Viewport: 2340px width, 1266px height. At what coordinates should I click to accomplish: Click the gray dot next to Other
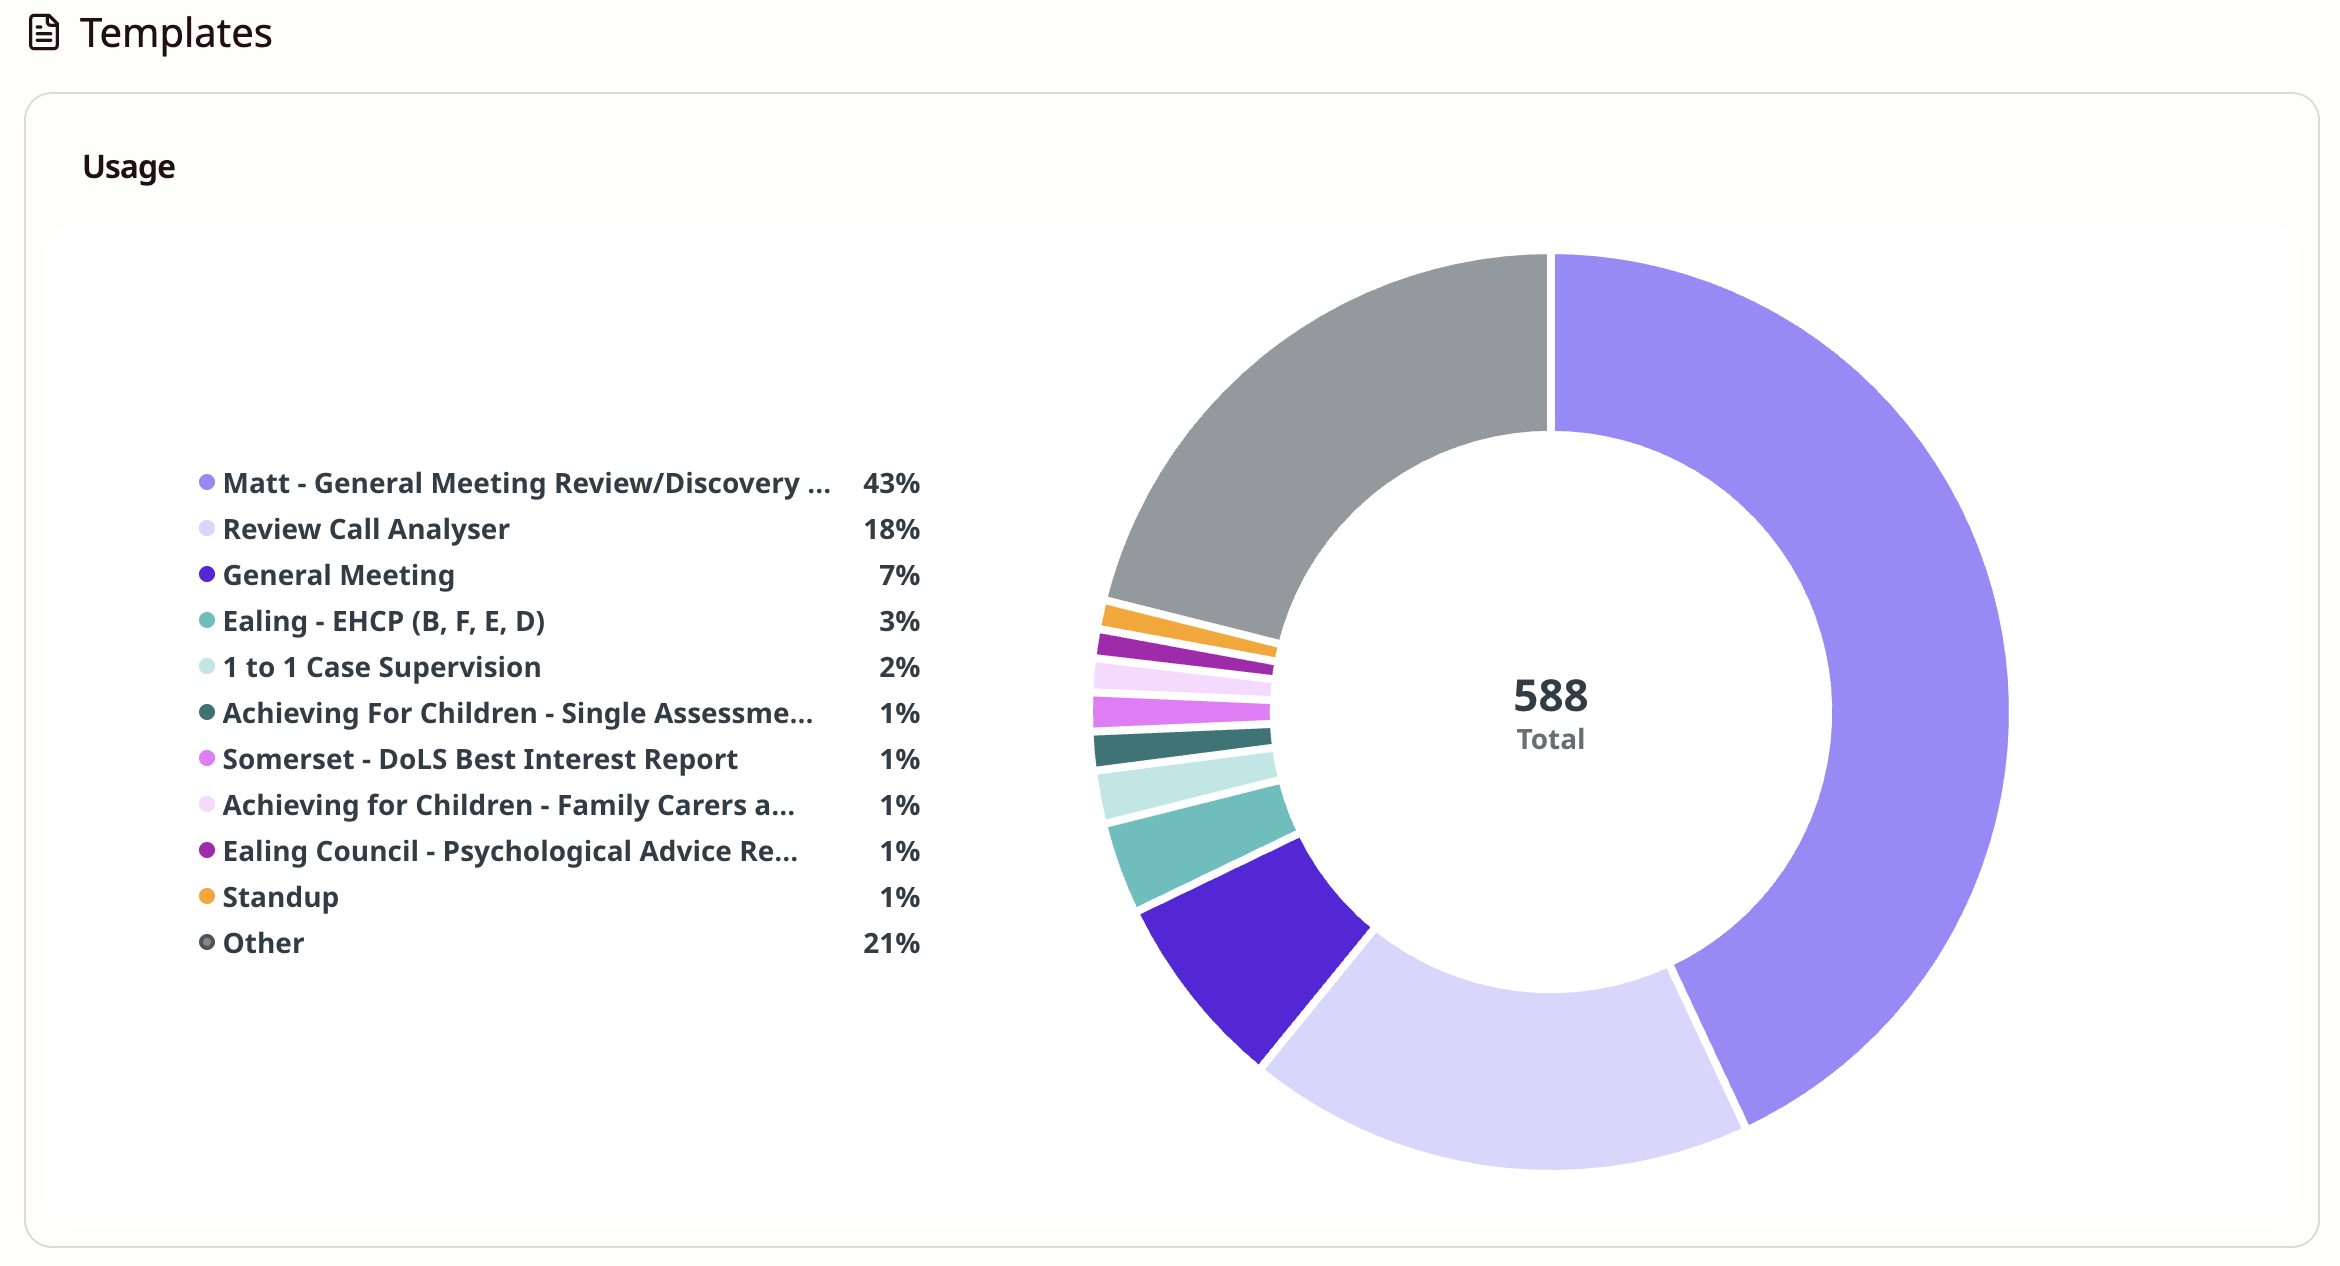pos(207,943)
